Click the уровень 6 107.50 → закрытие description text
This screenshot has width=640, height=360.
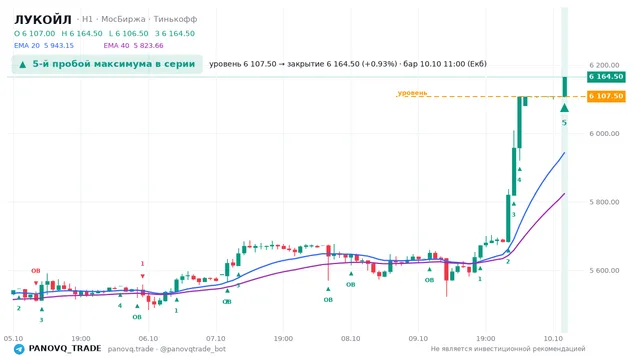tap(348, 64)
